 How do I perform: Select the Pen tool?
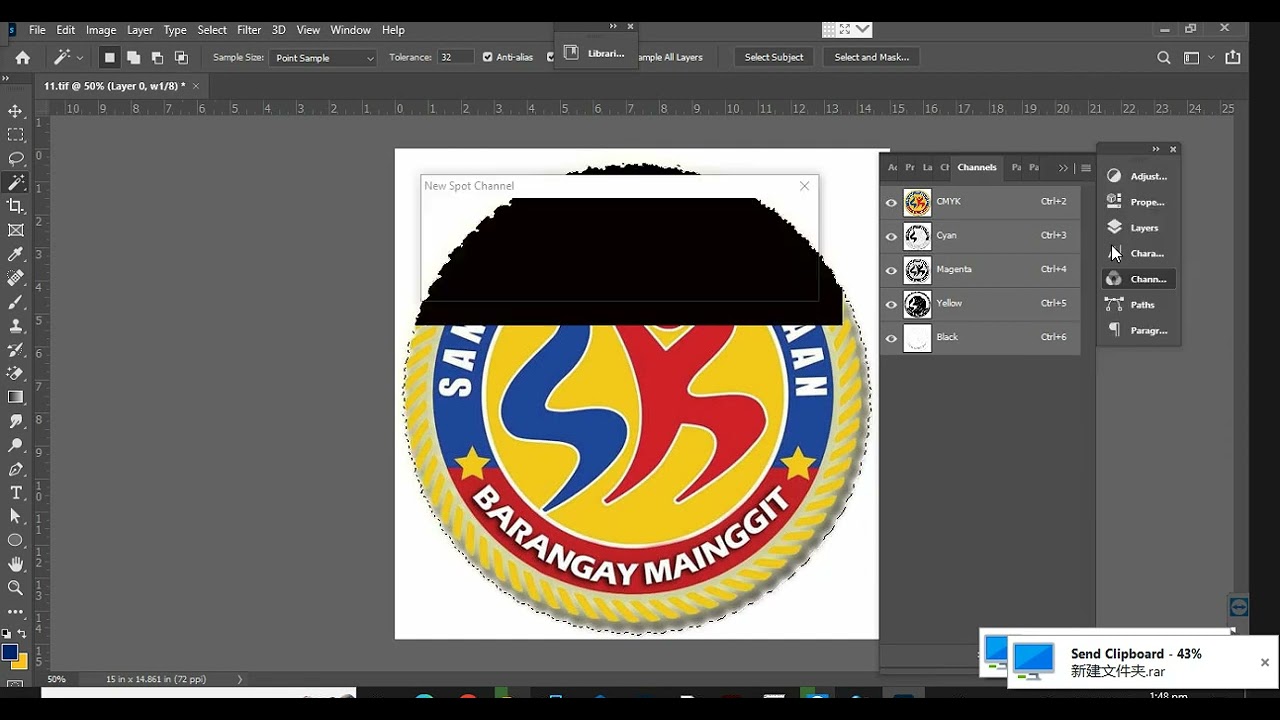tap(15, 469)
